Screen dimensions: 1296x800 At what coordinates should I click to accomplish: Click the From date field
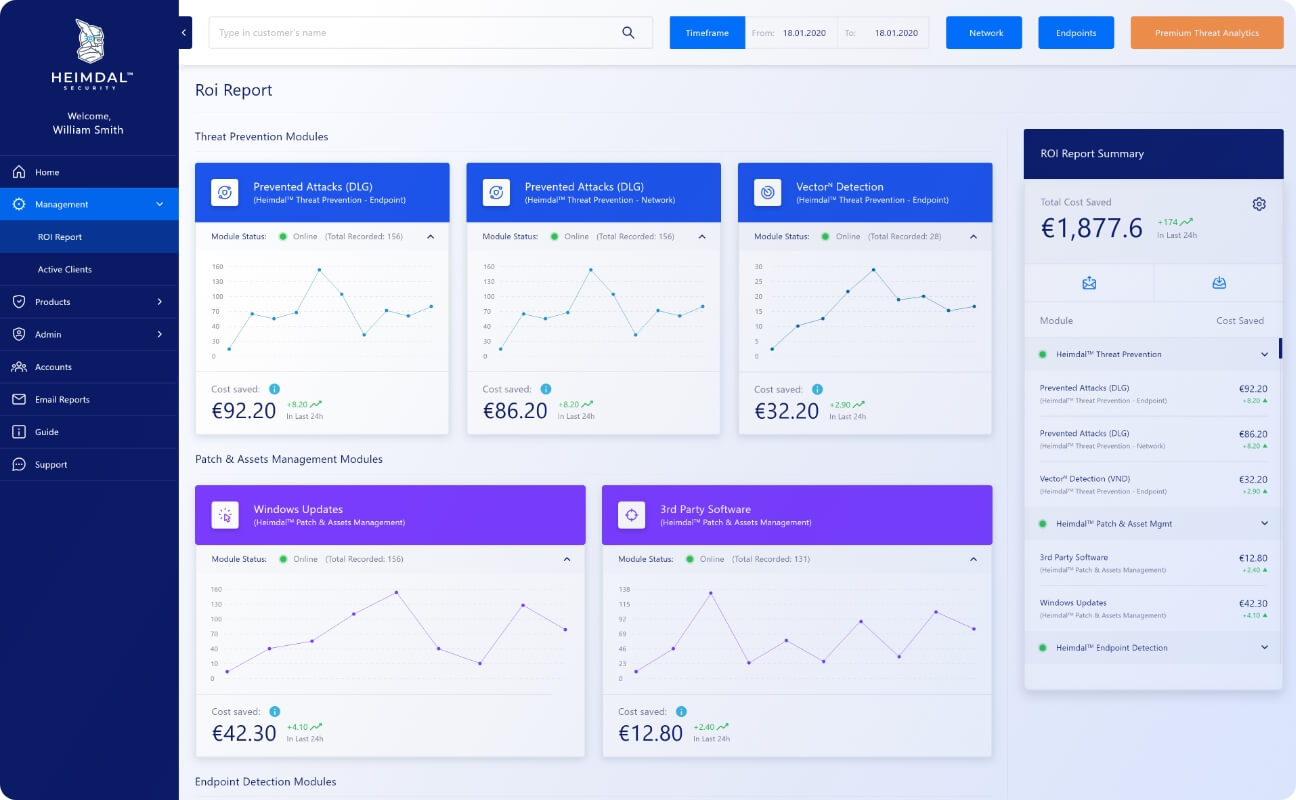(791, 33)
